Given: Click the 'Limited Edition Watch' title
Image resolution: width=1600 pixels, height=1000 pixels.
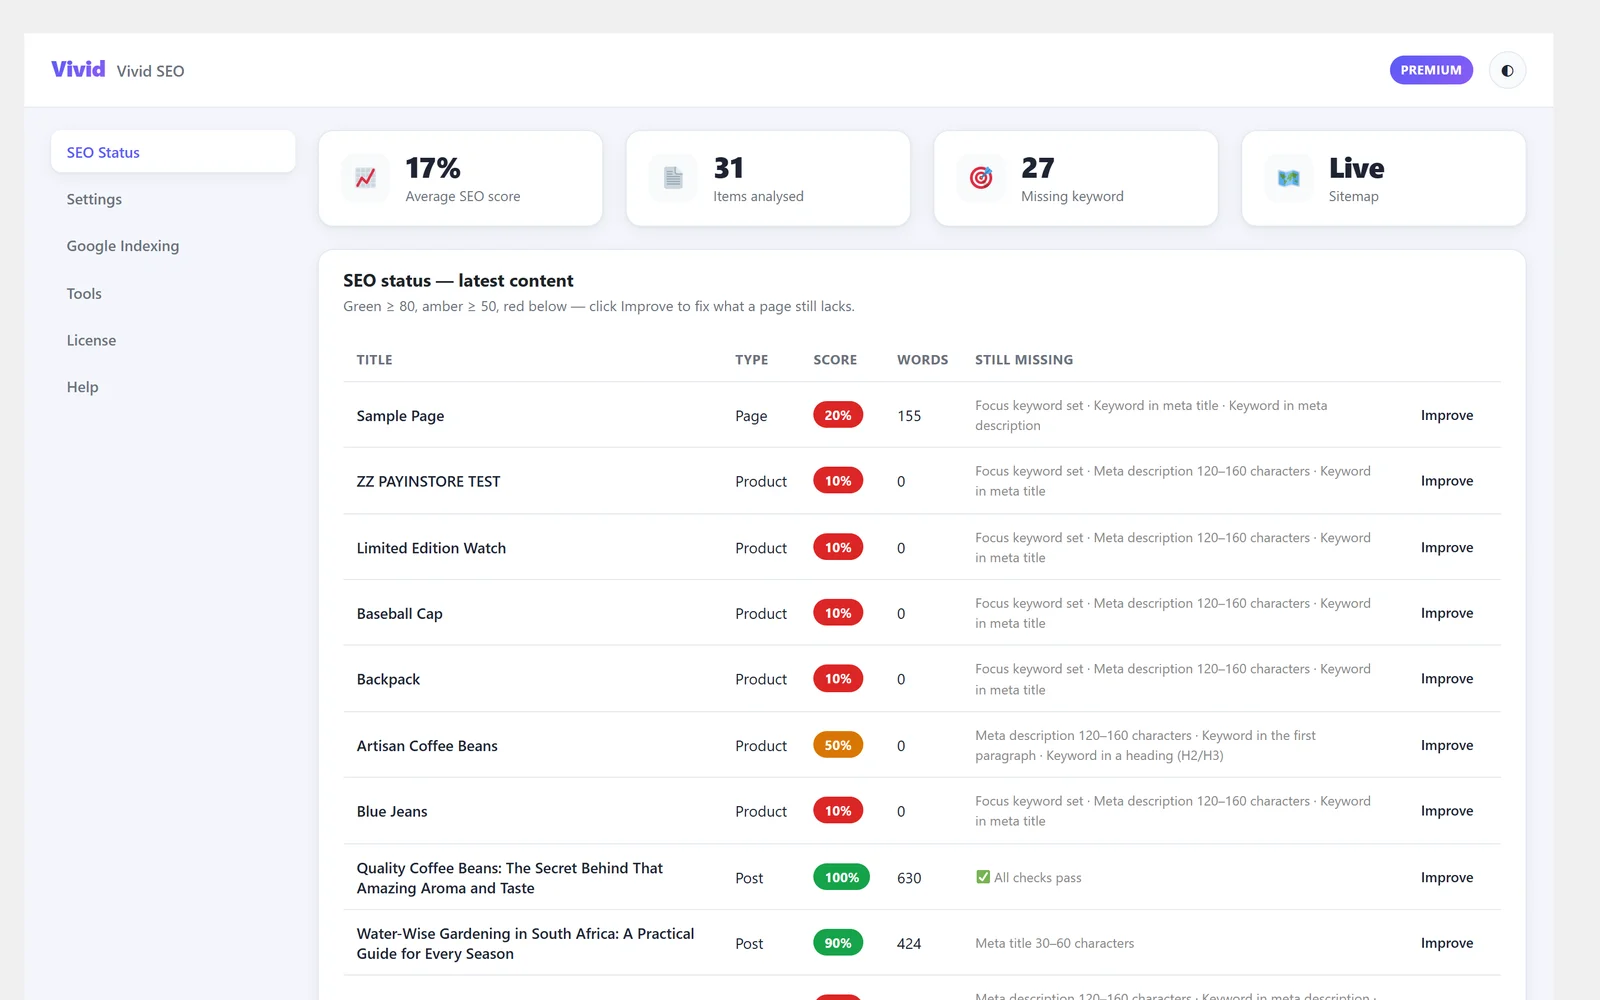Looking at the screenshot, I should point(431,548).
